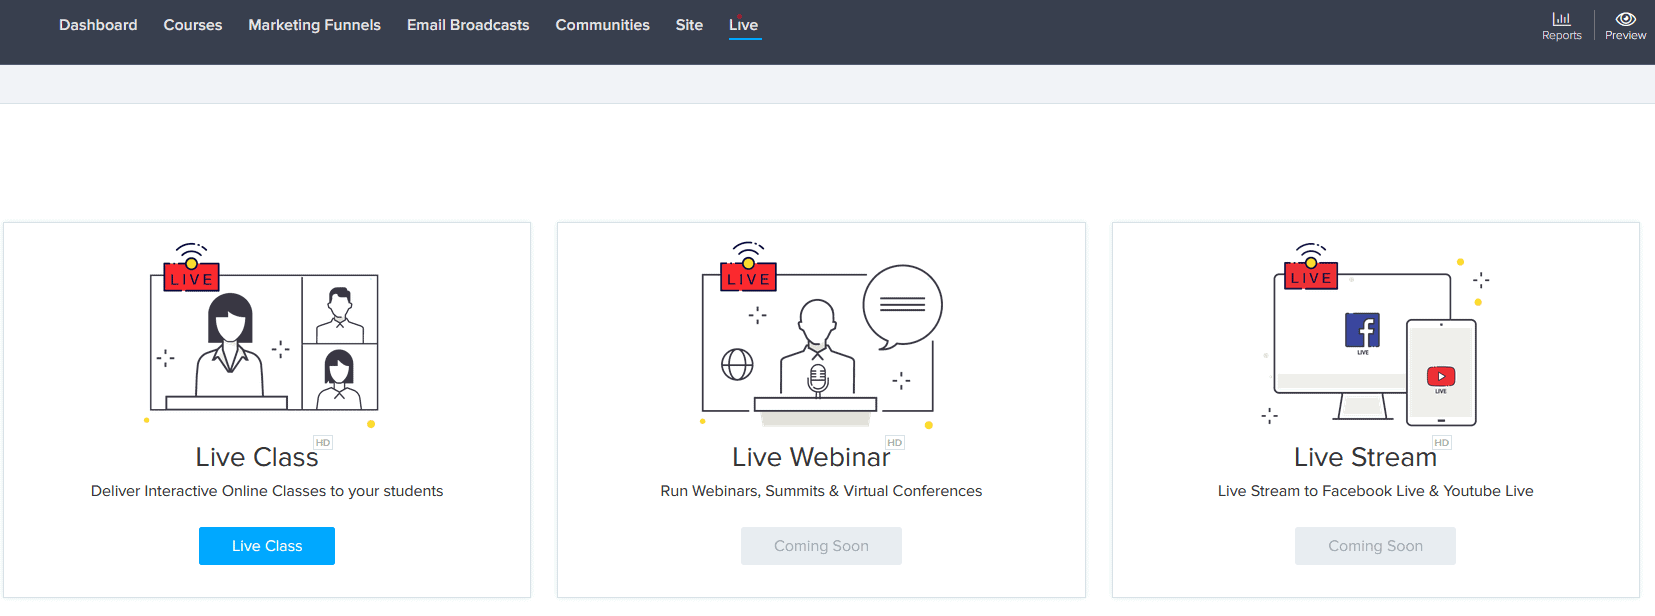
Task: Open the Reports chart icon
Action: [1561, 19]
